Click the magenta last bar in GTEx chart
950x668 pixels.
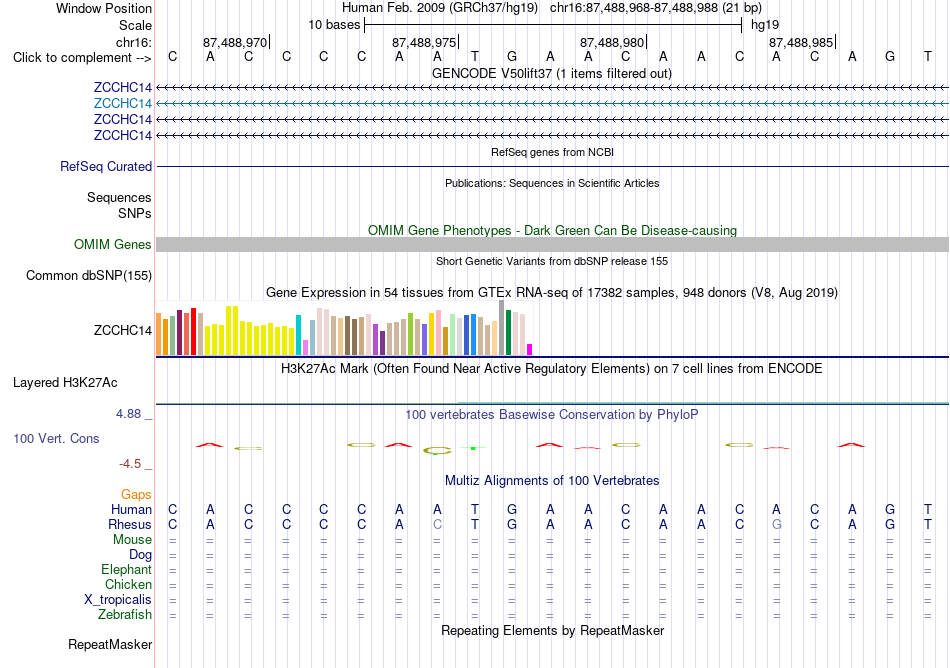[x=530, y=349]
